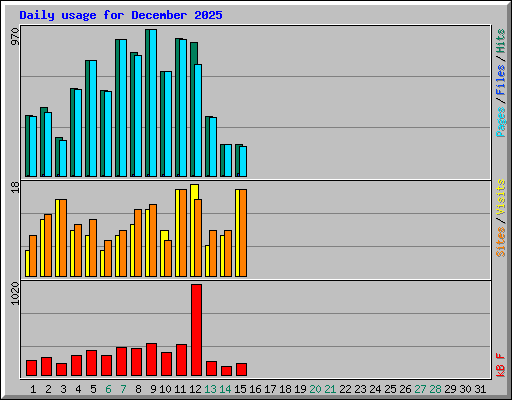Image resolution: width=512 pixels, height=400 pixels.
Task: Click the red KB bar for day 11
Action: tap(181, 360)
